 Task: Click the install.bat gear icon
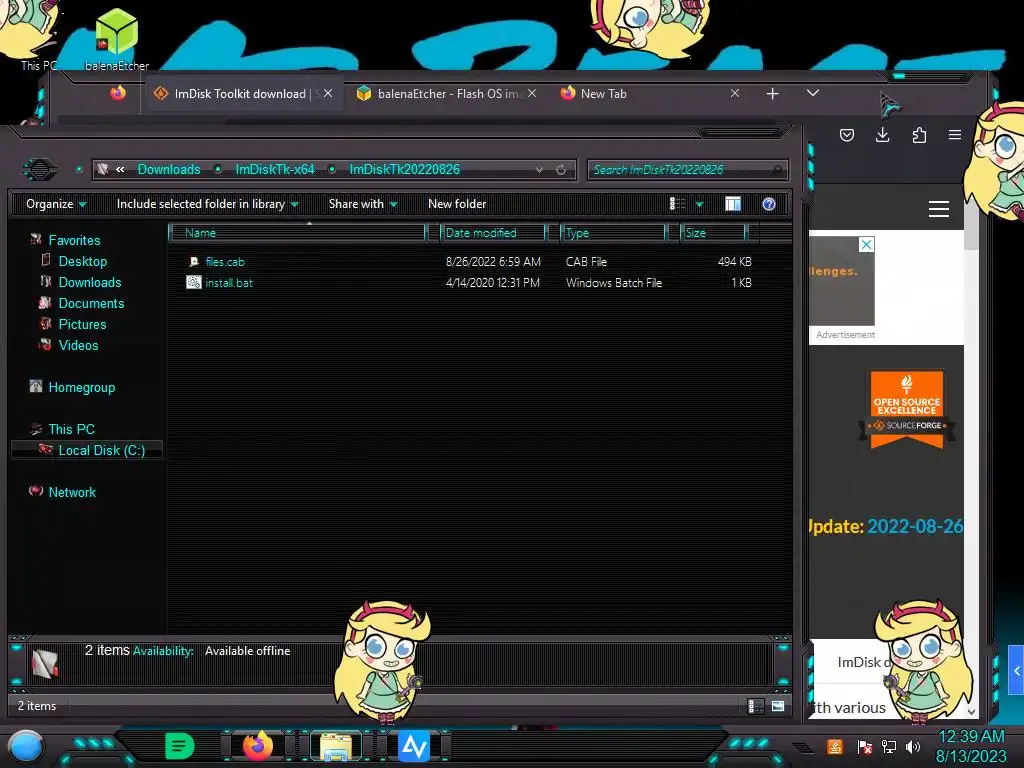(x=194, y=283)
